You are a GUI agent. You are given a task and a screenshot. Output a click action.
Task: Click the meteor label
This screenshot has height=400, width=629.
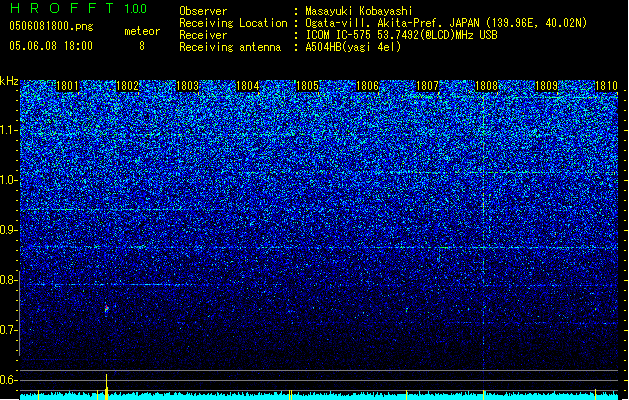(x=142, y=31)
